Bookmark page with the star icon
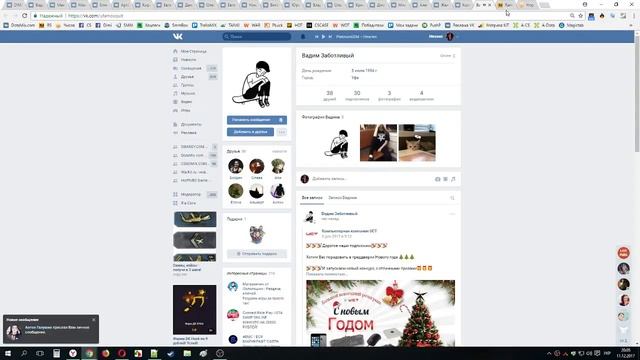The image size is (640, 360). (580, 16)
